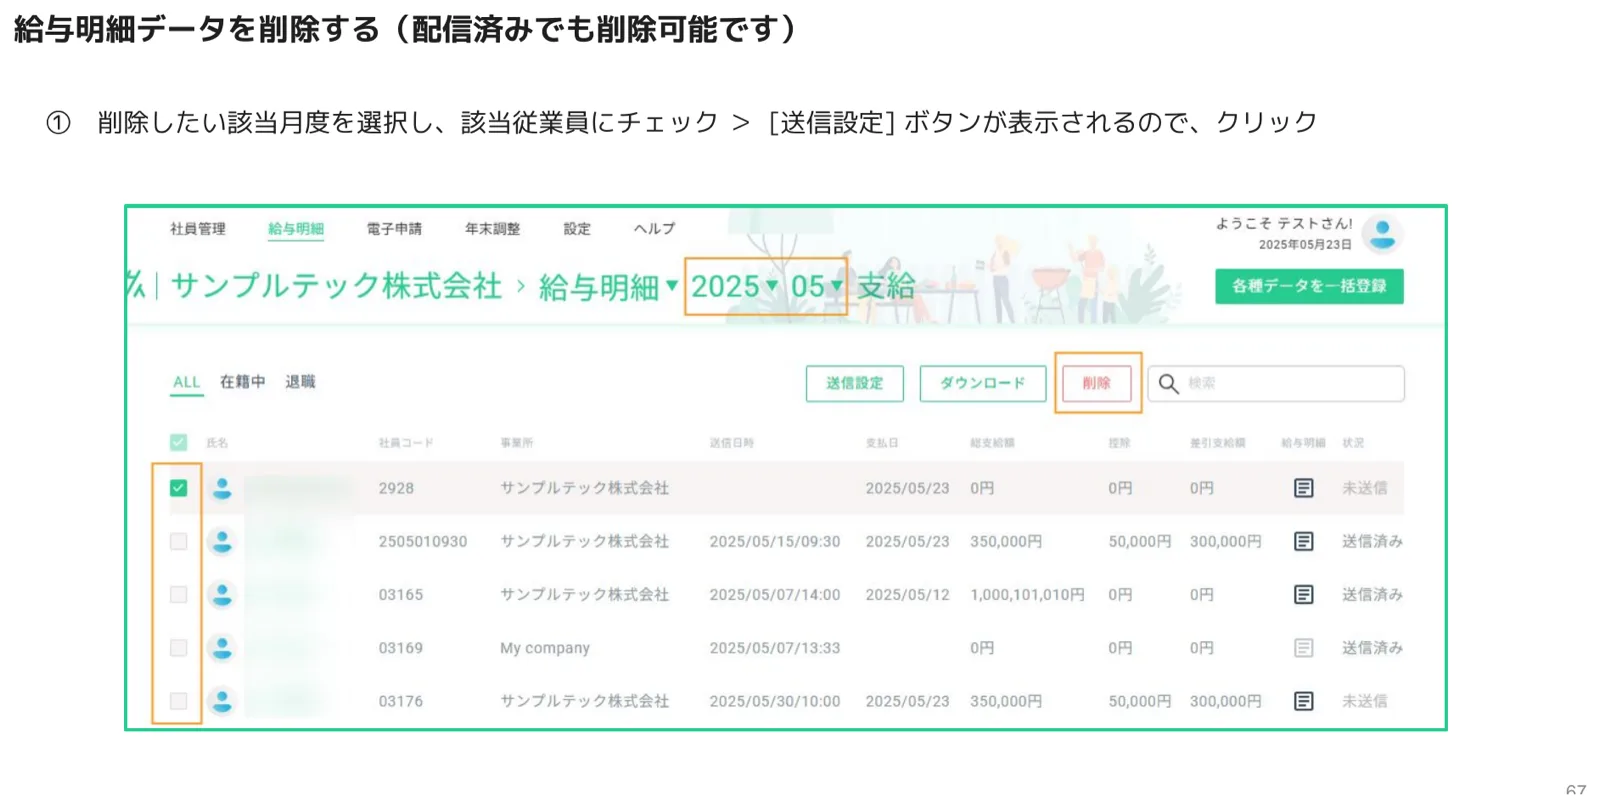The image size is (1600, 808).
Task: Open payslip document icon for employee 03176
Action: (1303, 701)
